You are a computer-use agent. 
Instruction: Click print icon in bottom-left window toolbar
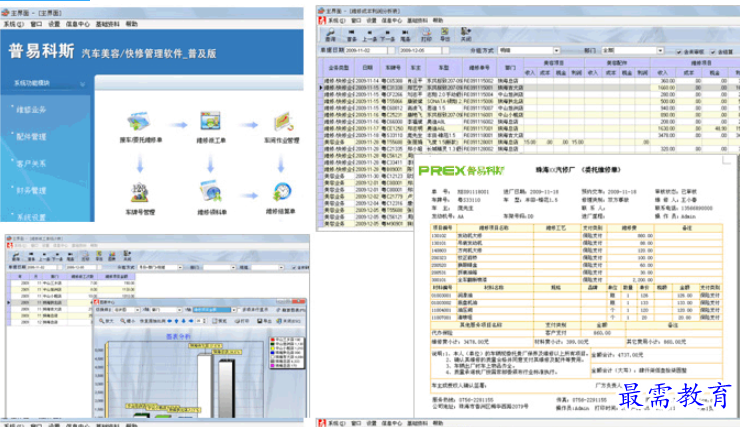pos(85,256)
